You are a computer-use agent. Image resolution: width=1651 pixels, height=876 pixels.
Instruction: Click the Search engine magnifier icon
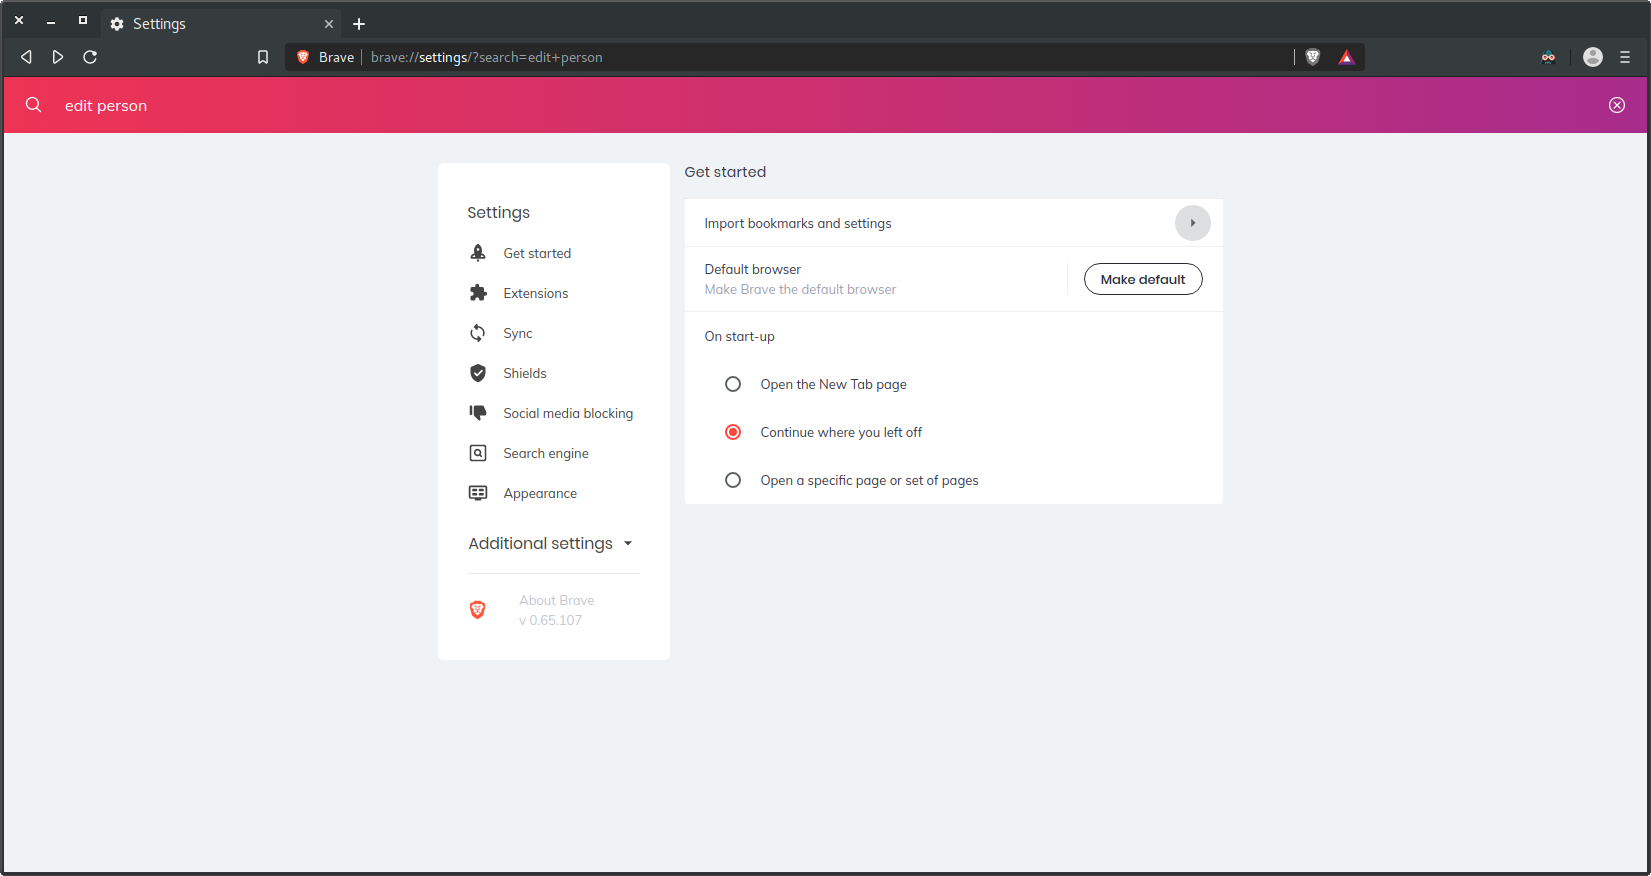coord(478,453)
